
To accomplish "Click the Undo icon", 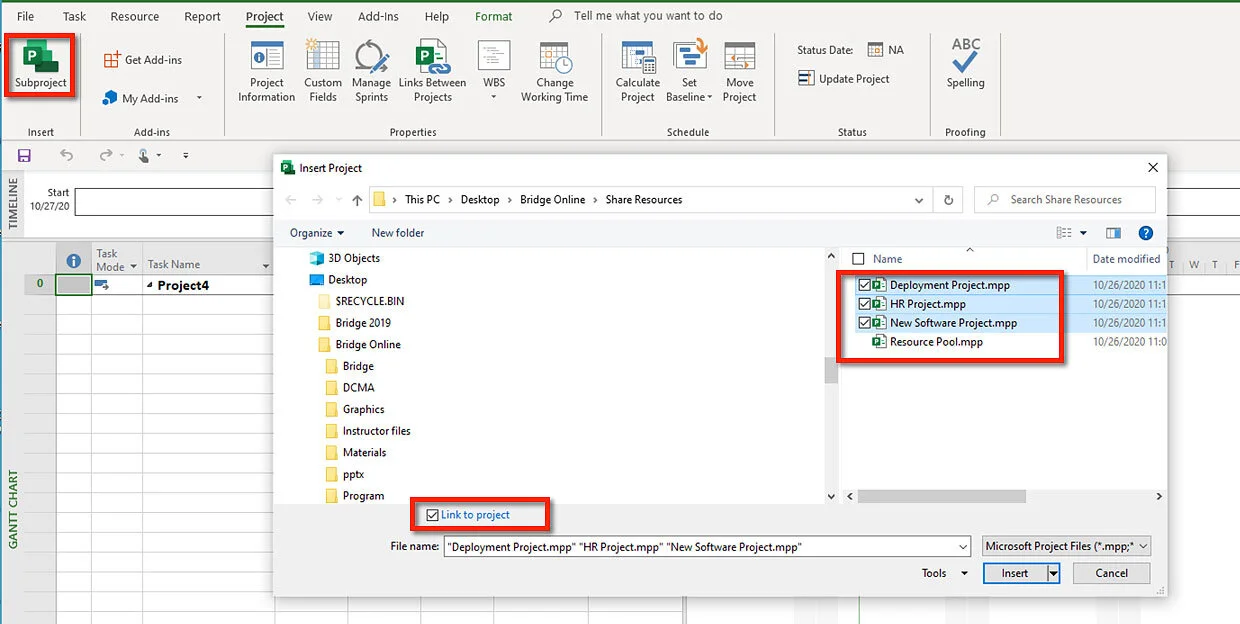I will click(66, 155).
